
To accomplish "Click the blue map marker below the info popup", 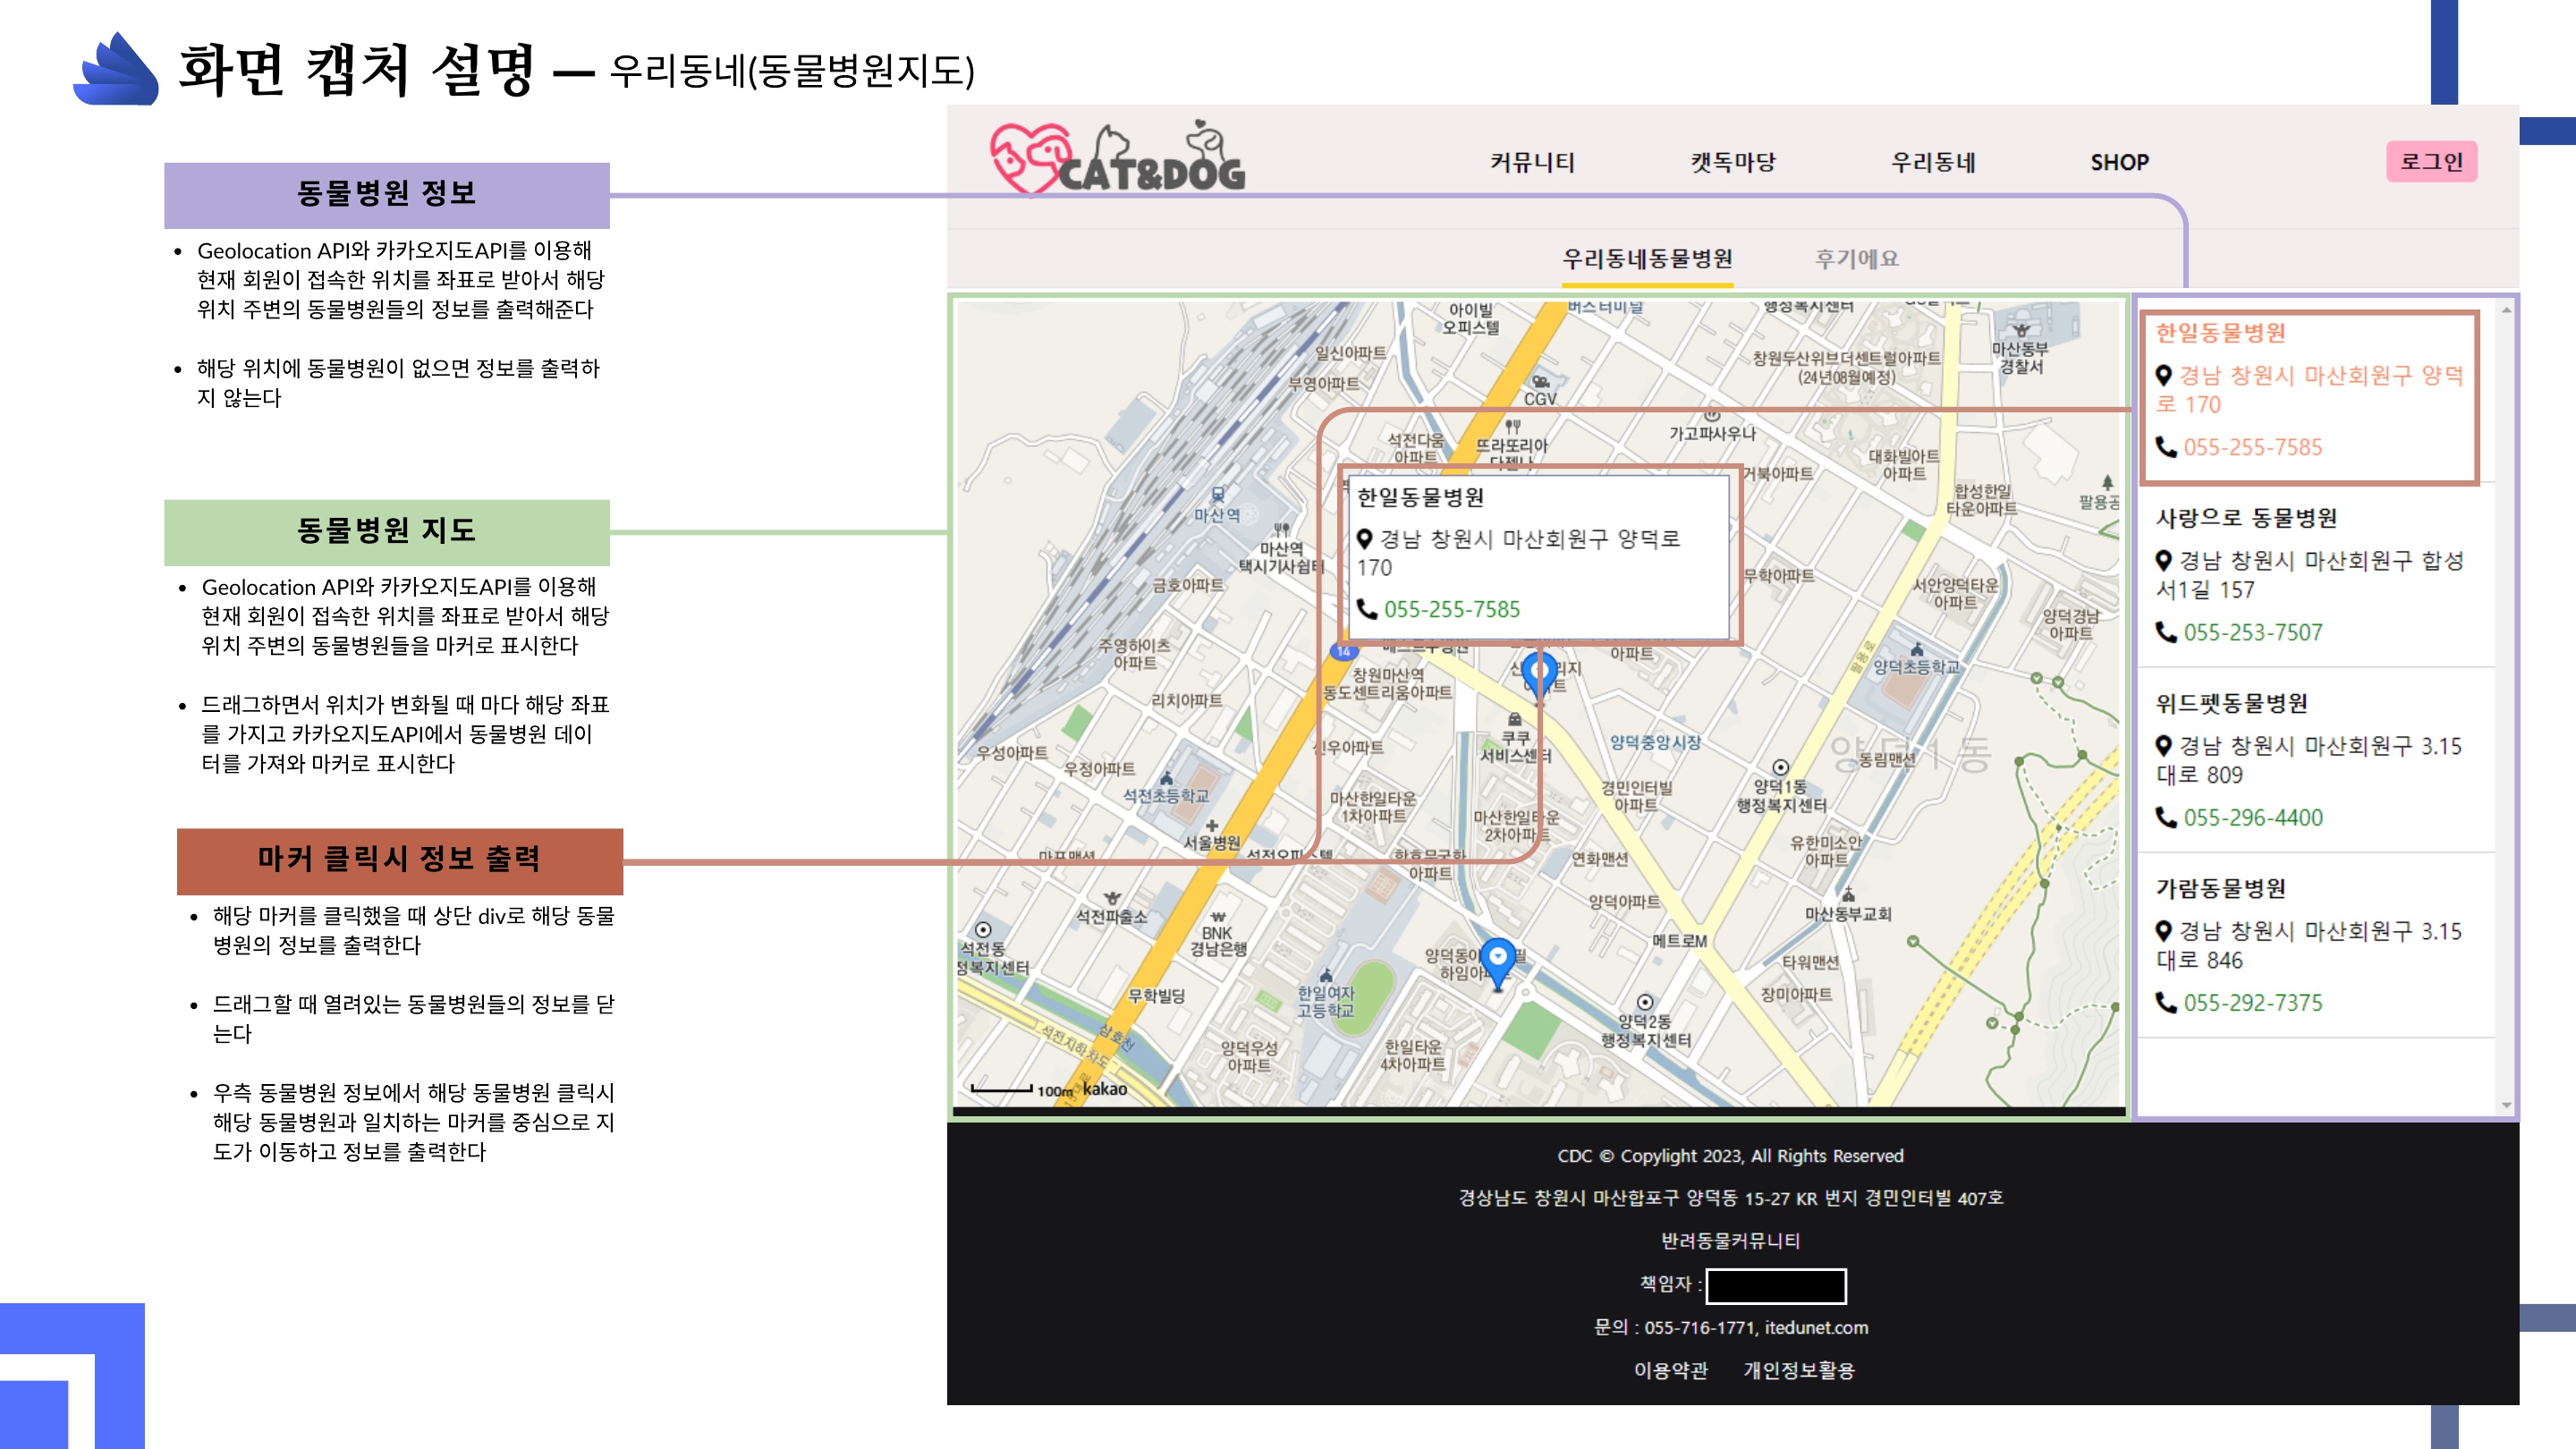I will (1538, 673).
